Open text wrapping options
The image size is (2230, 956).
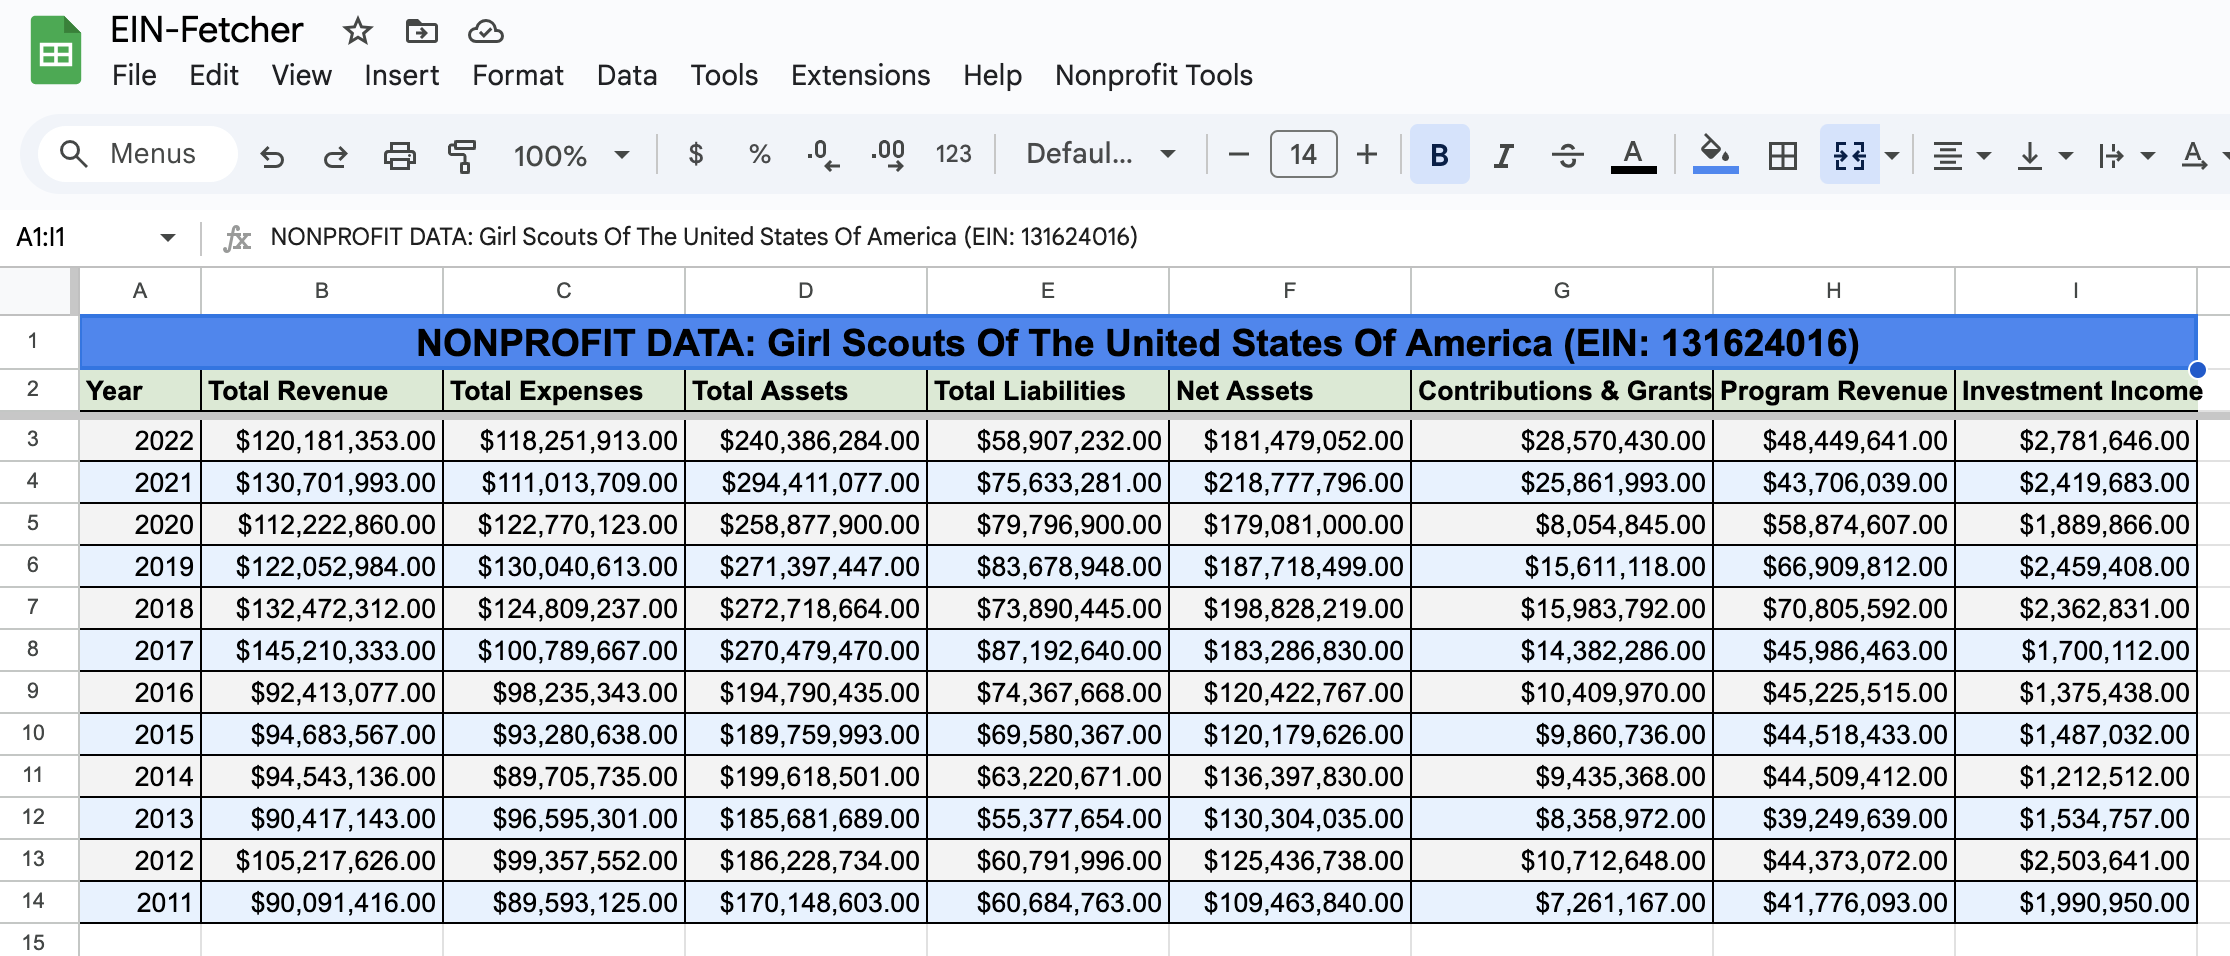click(x=2125, y=155)
